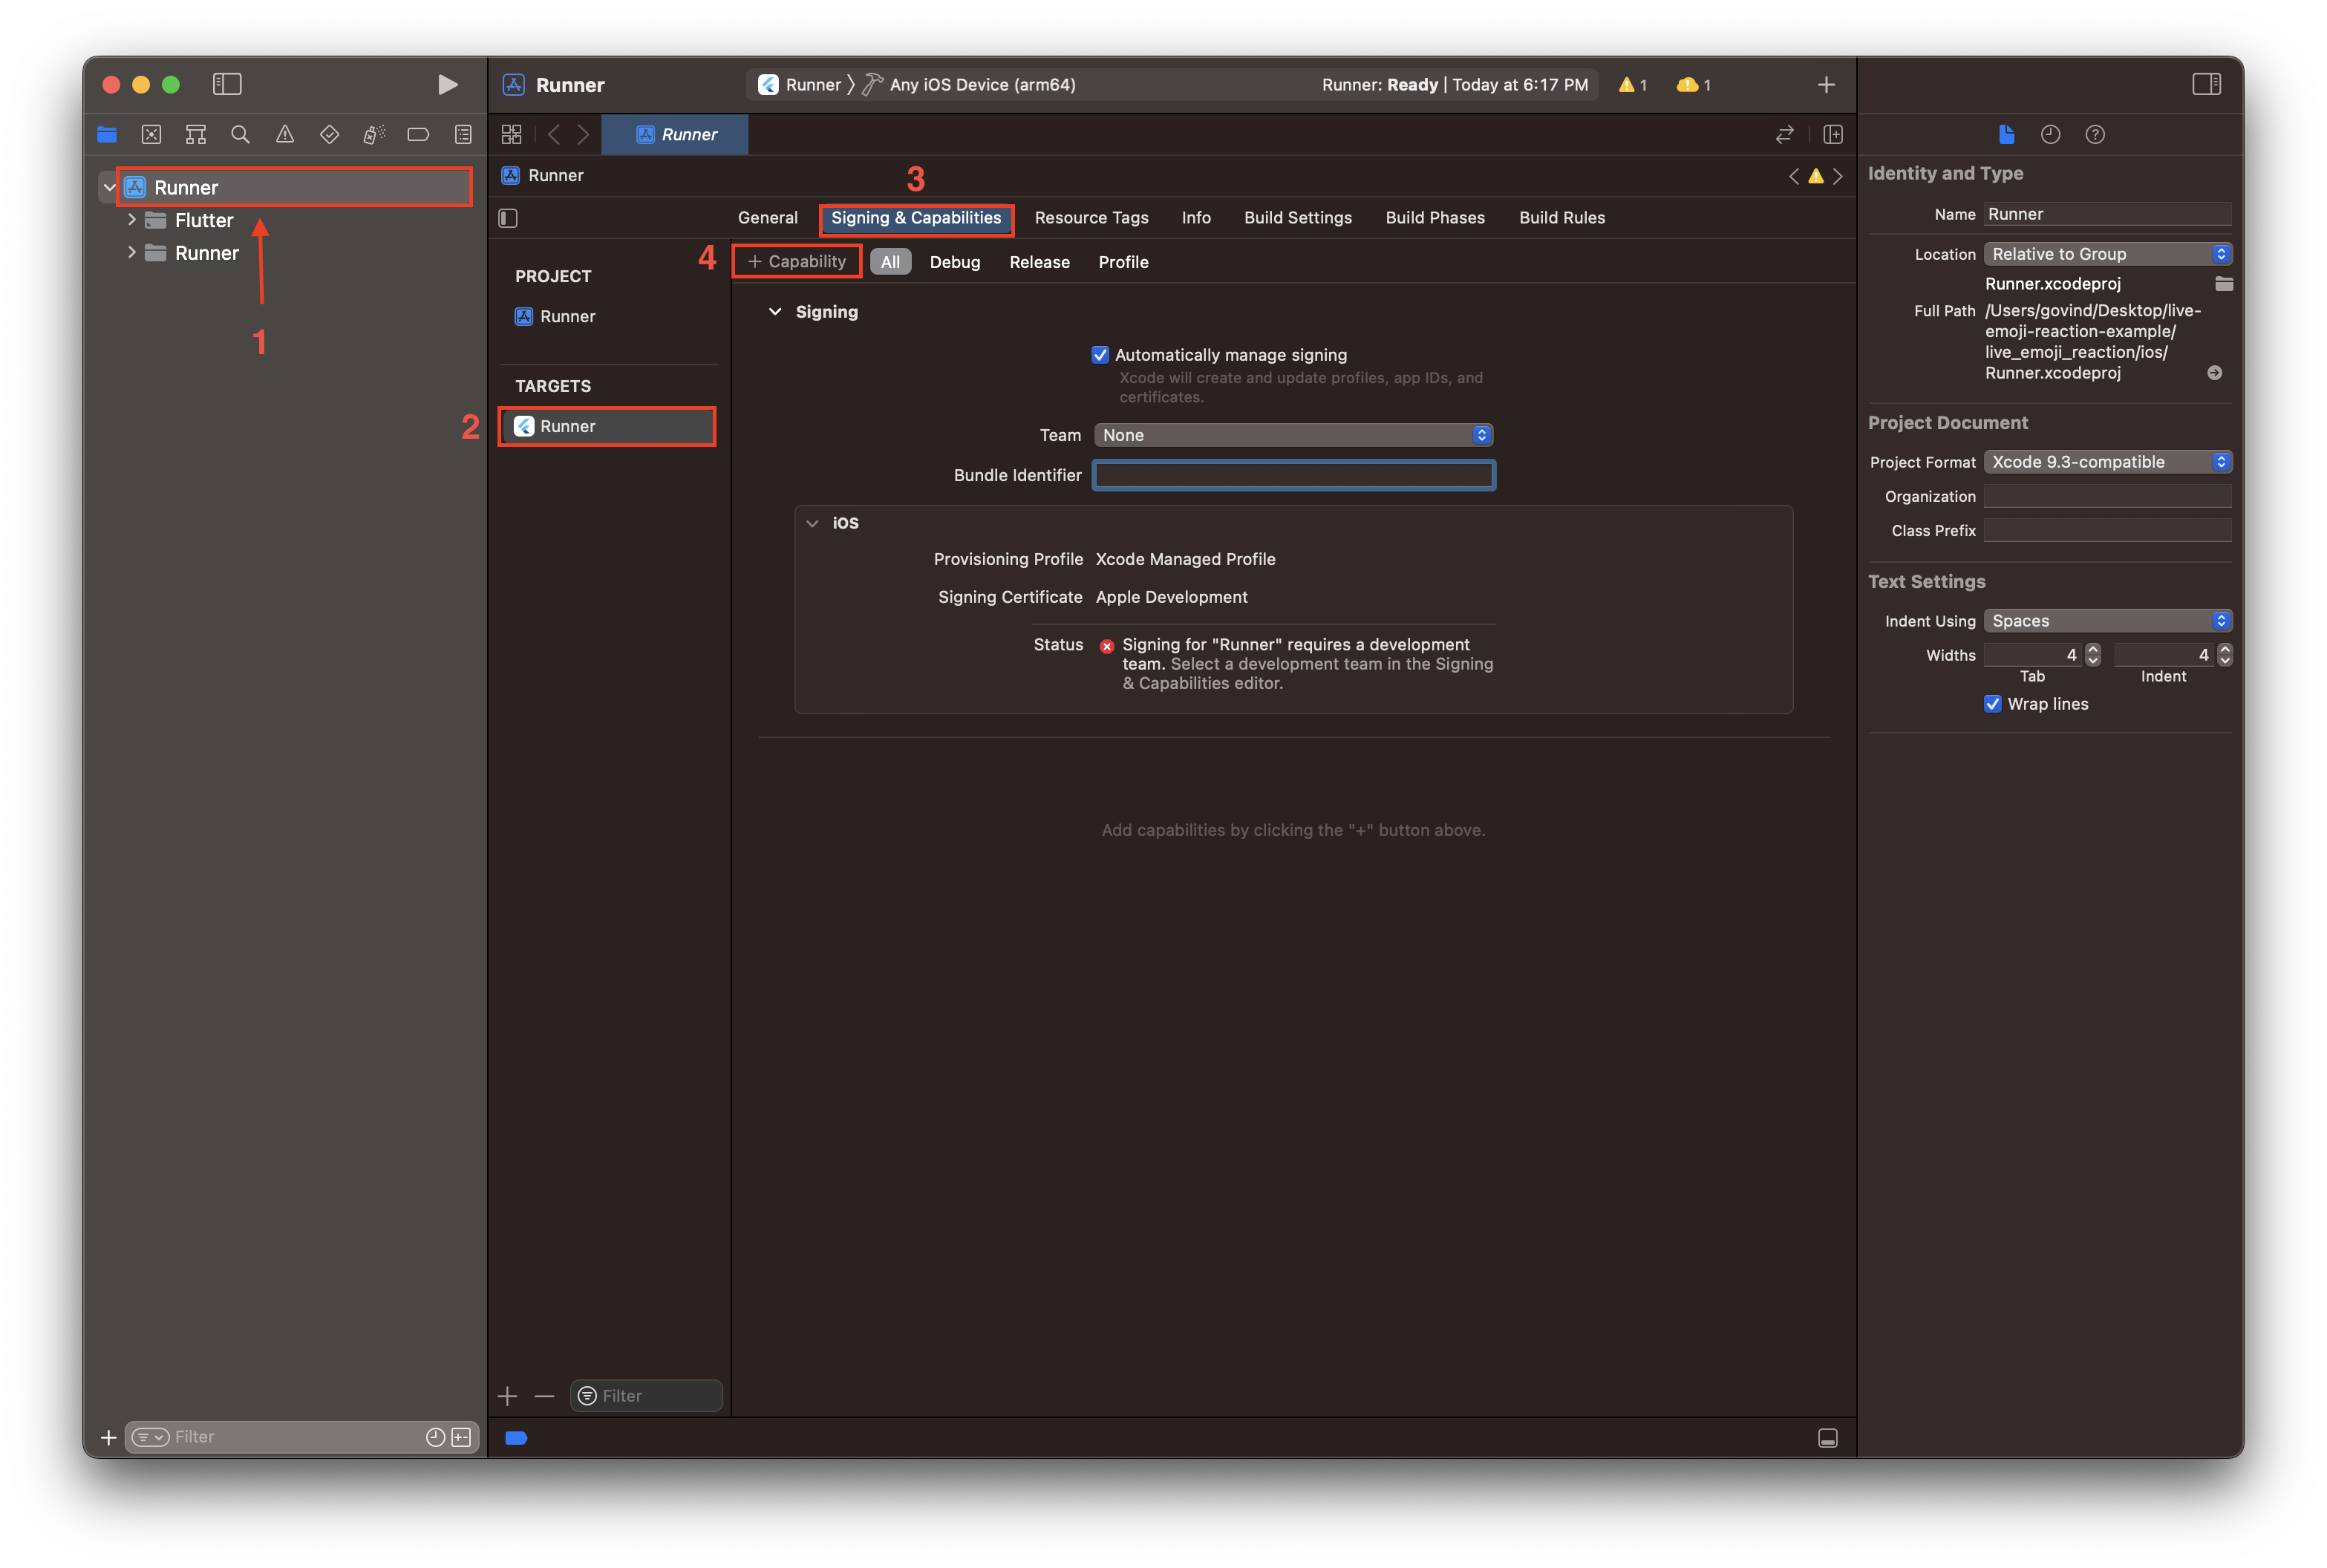Open the Team dropdown showing None

[x=1292, y=435]
